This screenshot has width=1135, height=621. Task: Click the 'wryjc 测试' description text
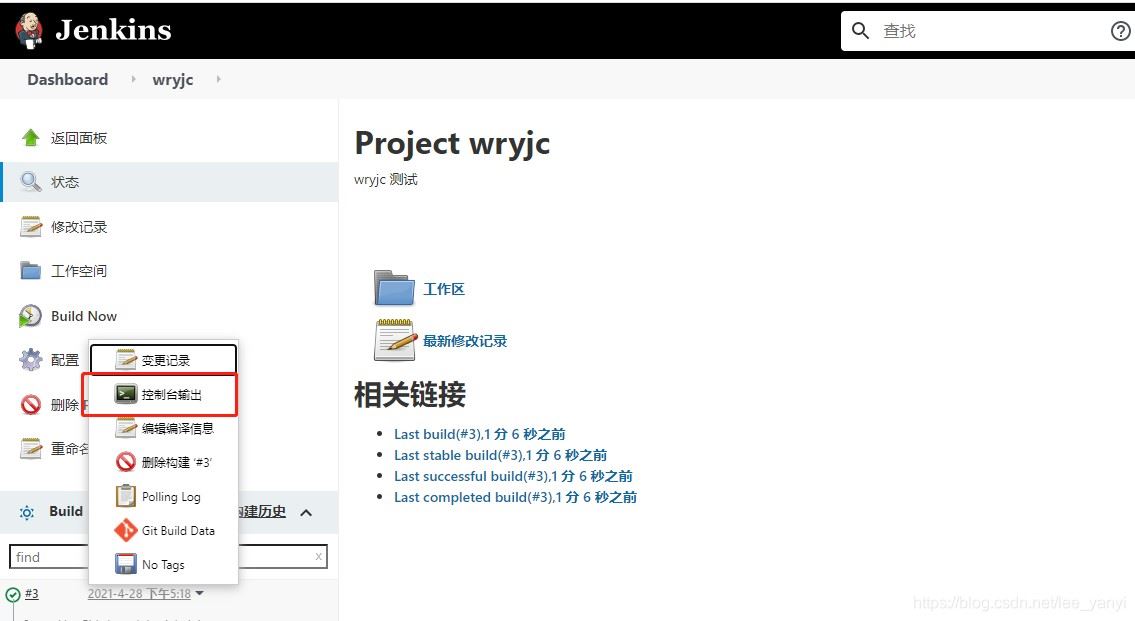386,179
